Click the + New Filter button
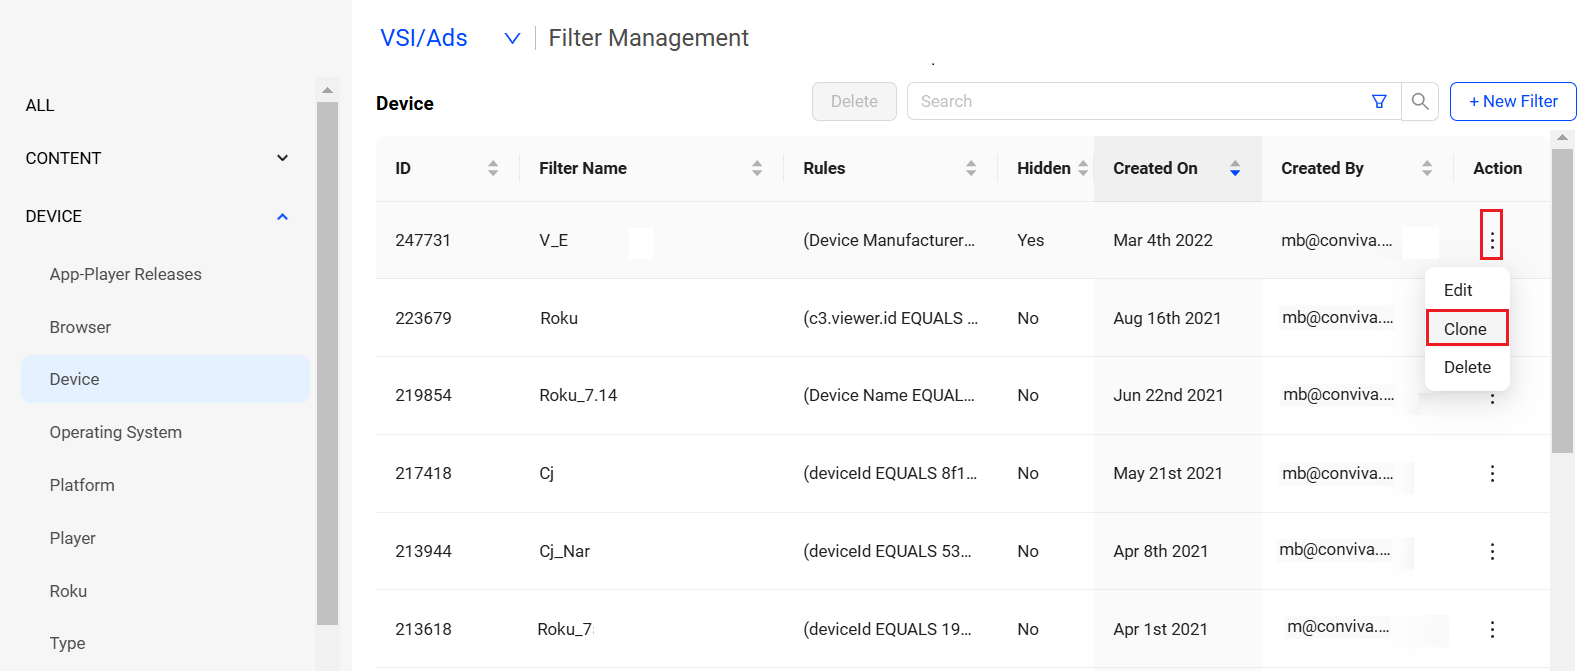Viewport: 1584px width, 671px height. pyautogui.click(x=1513, y=101)
